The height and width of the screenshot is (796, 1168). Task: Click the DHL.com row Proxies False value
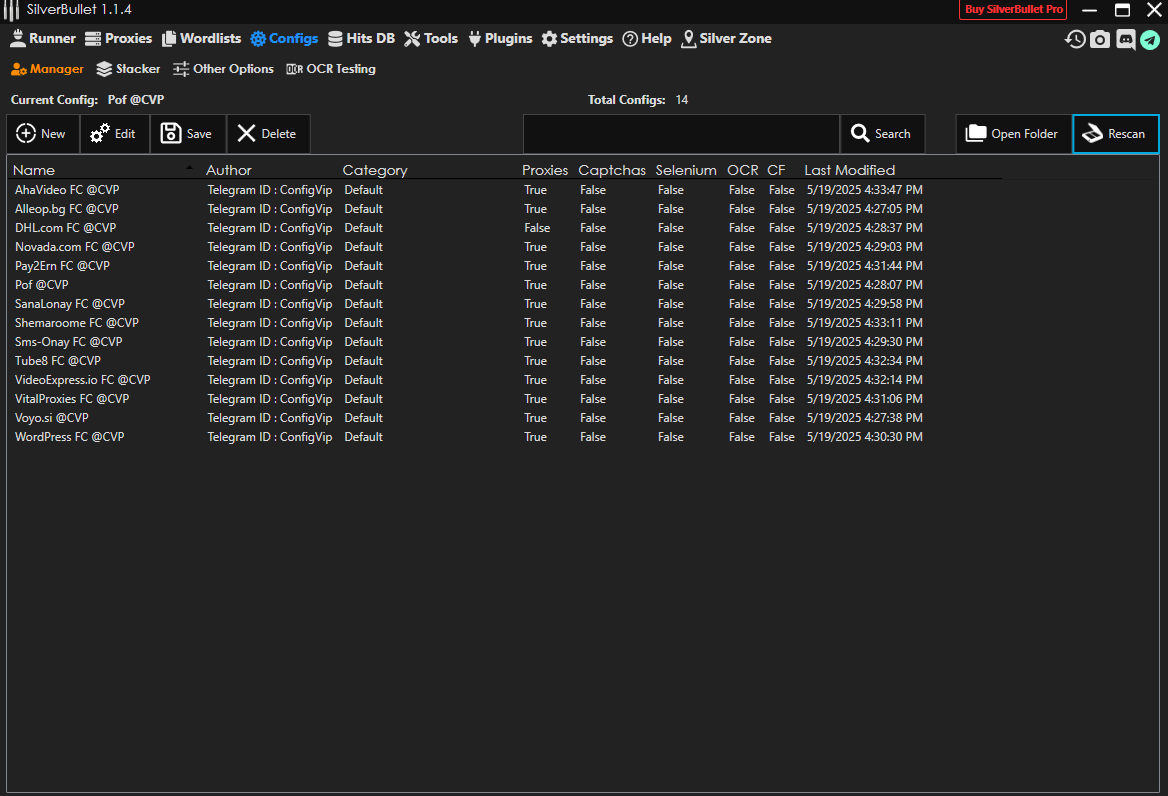point(537,228)
